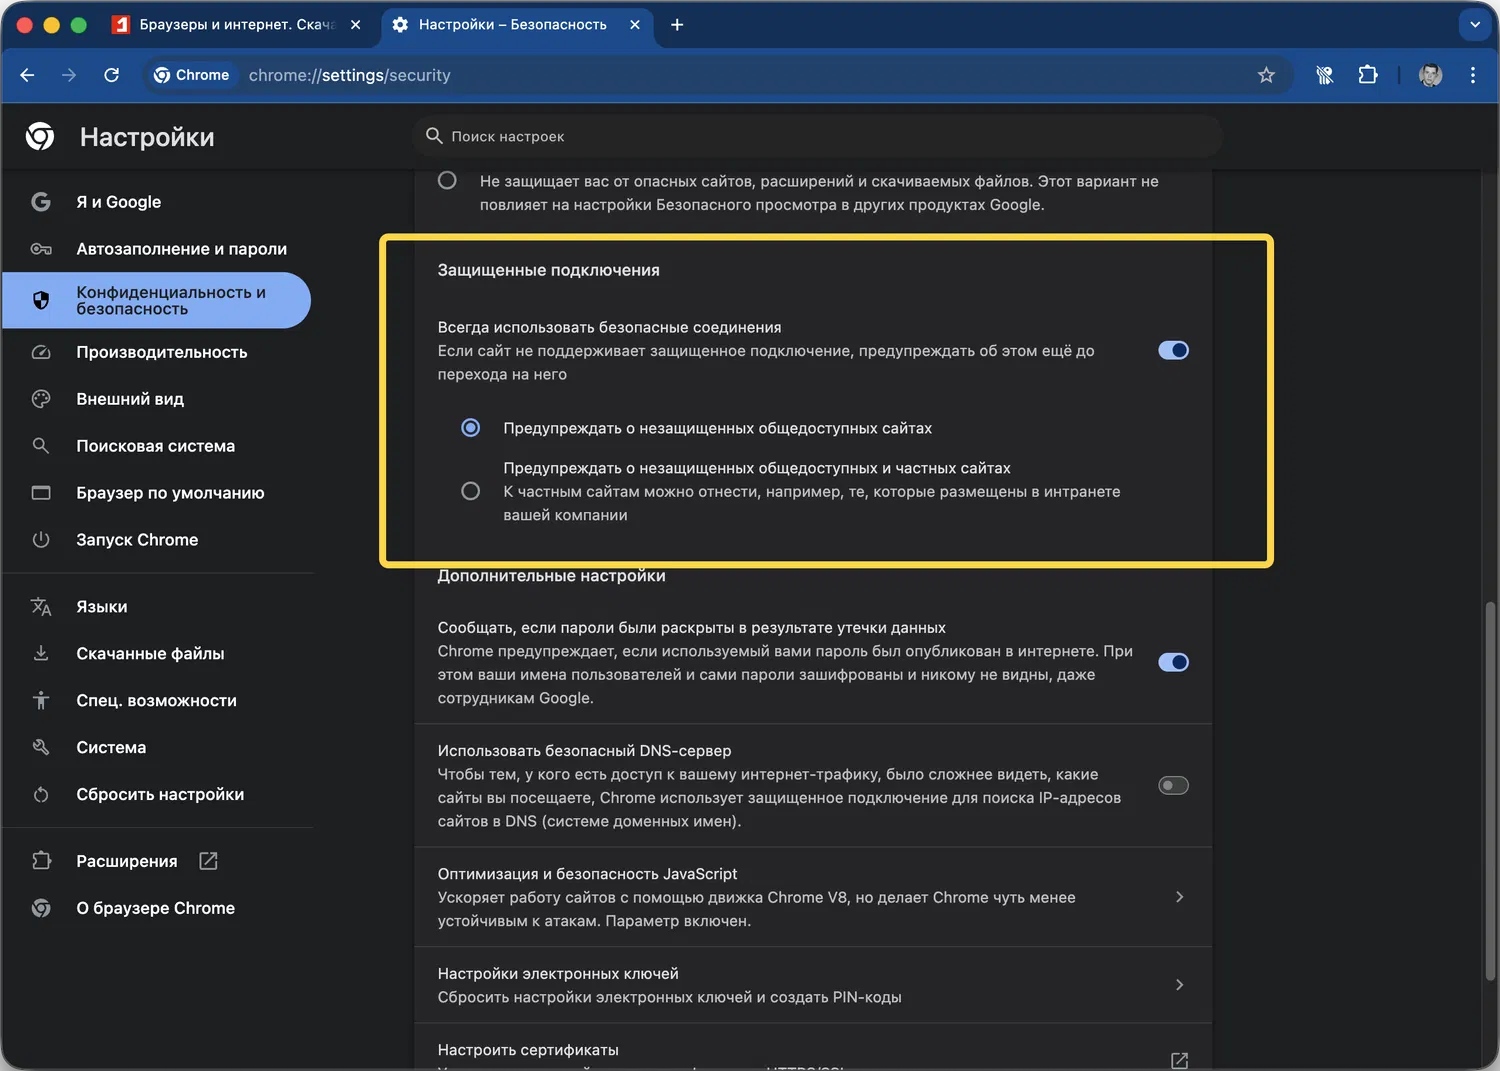Select radio for общедоступных и частных сайтах
Viewport: 1500px width, 1071px height.
pyautogui.click(x=470, y=491)
